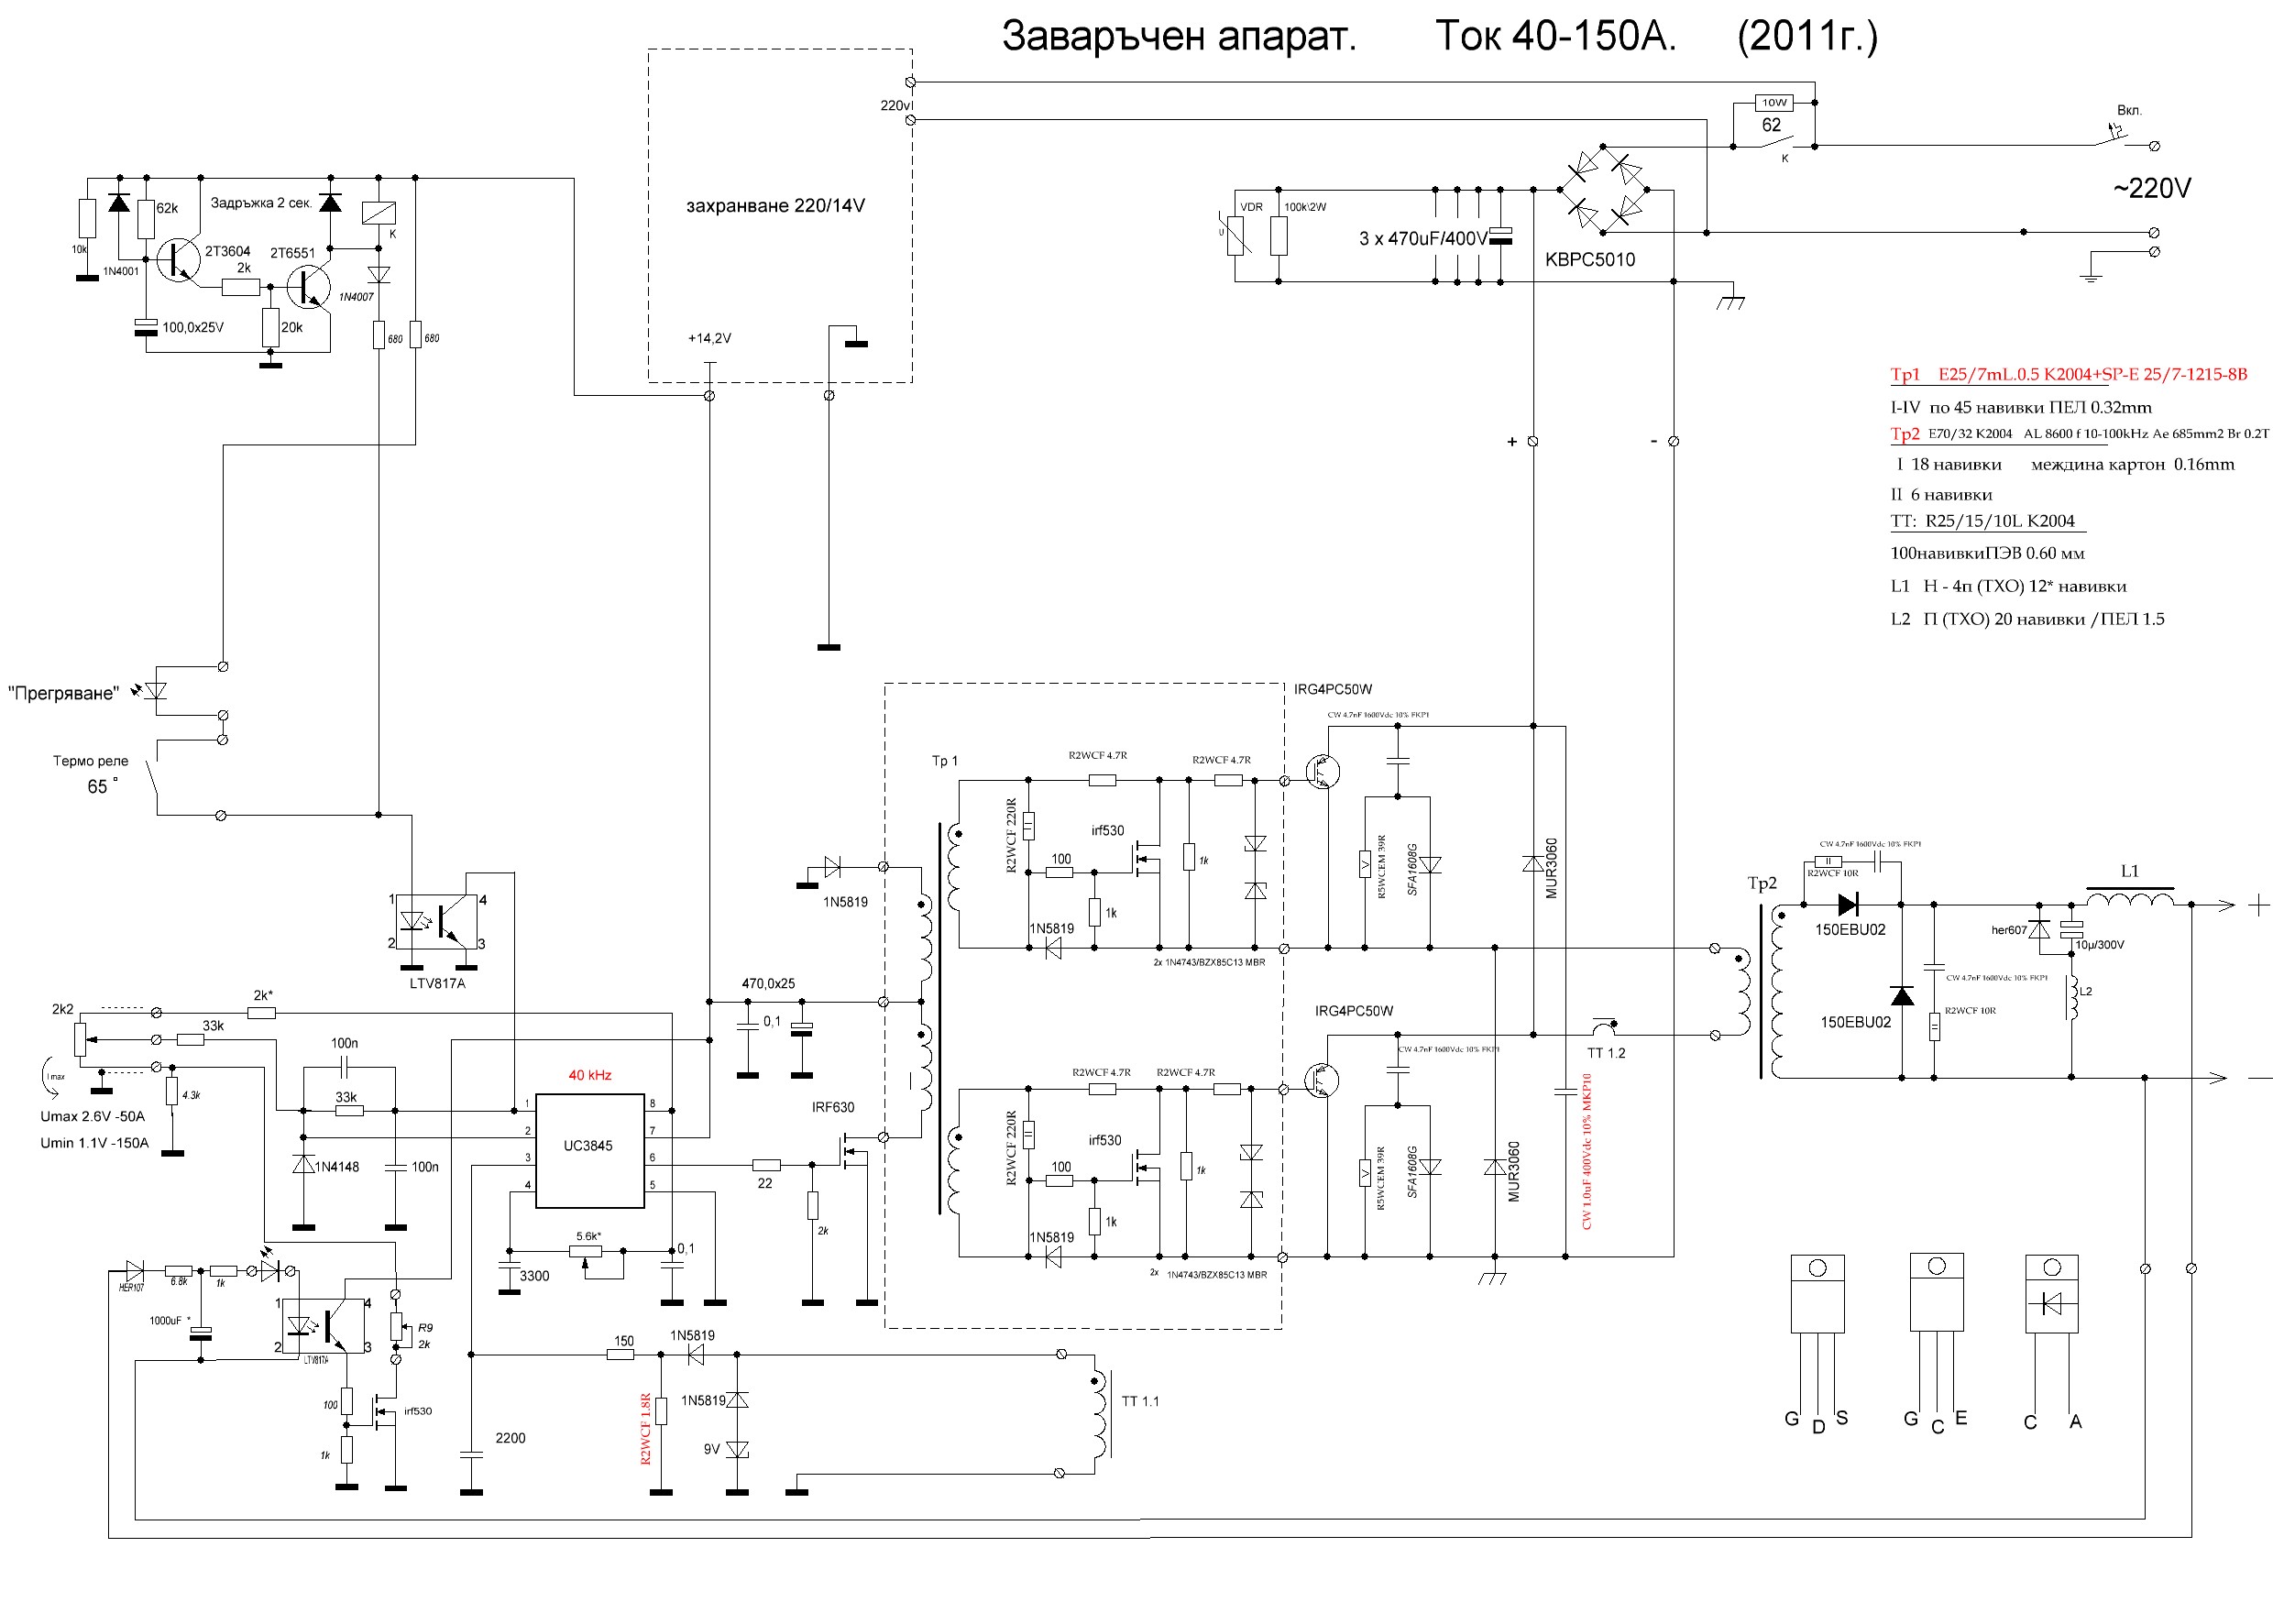Screen dimensions: 2273x1624
Task: Click the 2k2 potentiometer symbol
Action: click(81, 1038)
